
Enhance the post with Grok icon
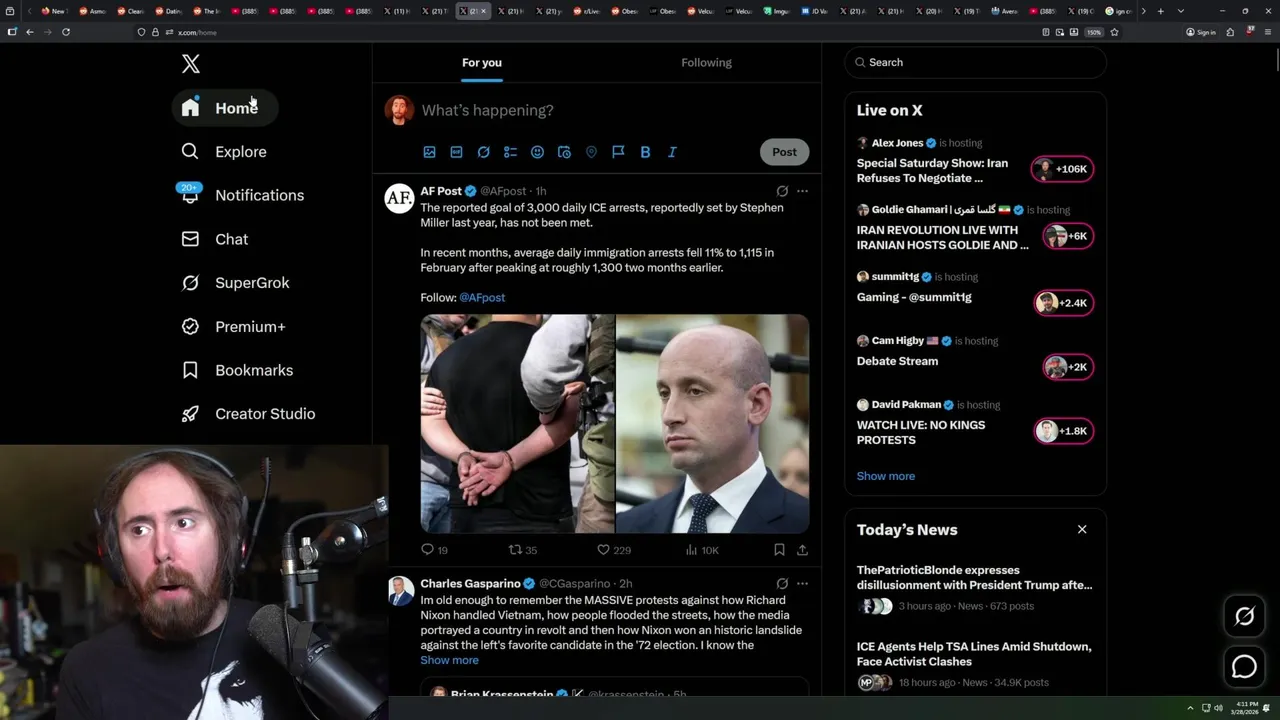point(483,152)
